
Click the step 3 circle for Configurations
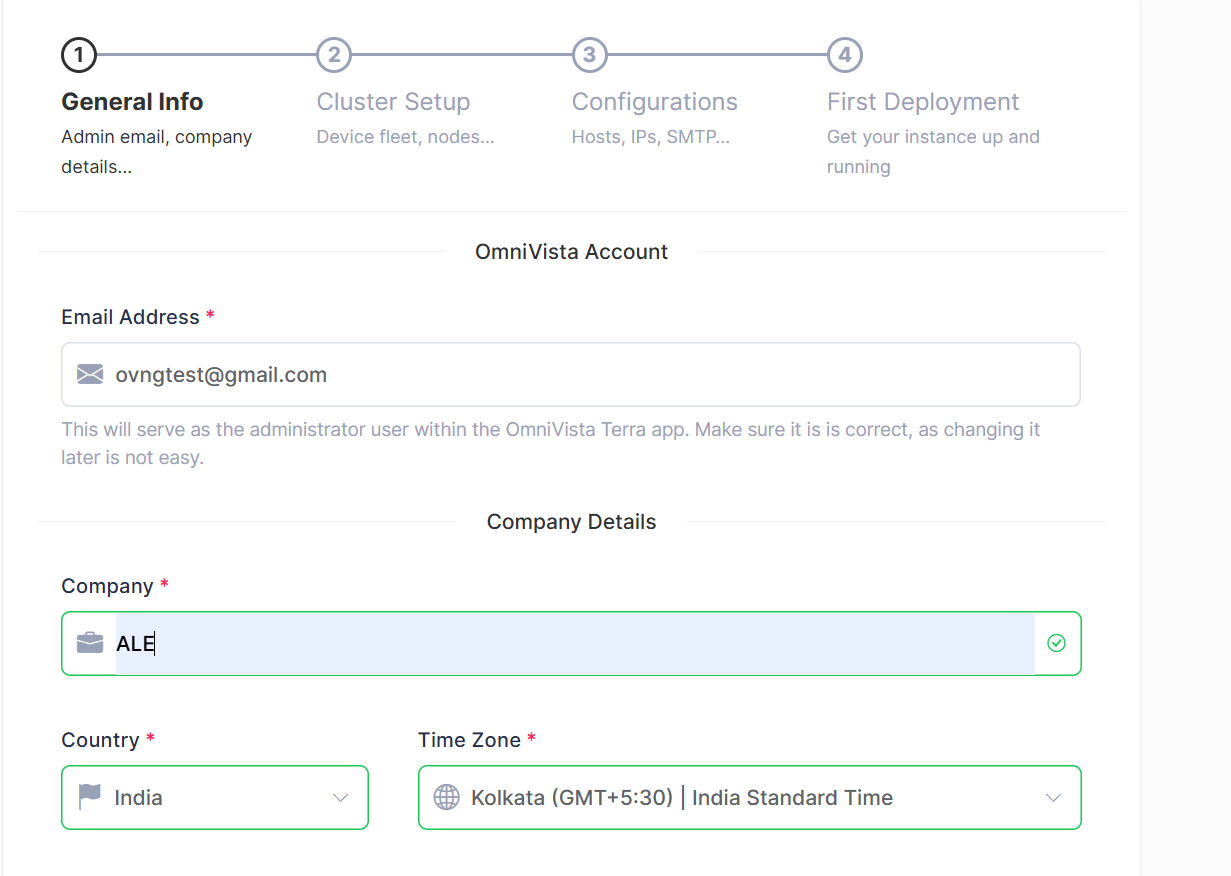tap(589, 55)
